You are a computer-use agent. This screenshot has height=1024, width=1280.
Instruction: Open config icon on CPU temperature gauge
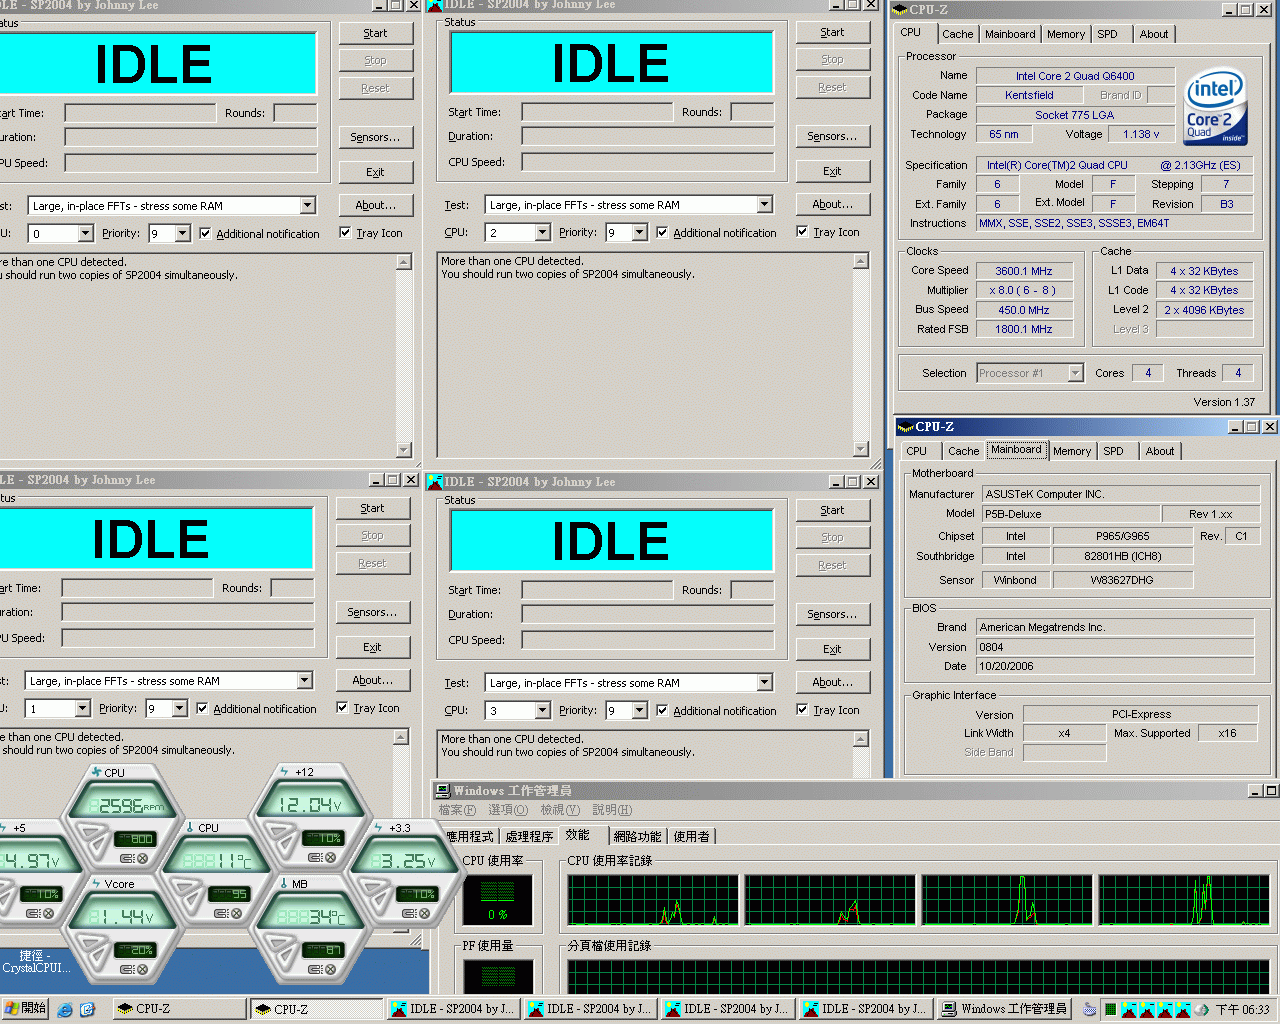click(x=220, y=913)
